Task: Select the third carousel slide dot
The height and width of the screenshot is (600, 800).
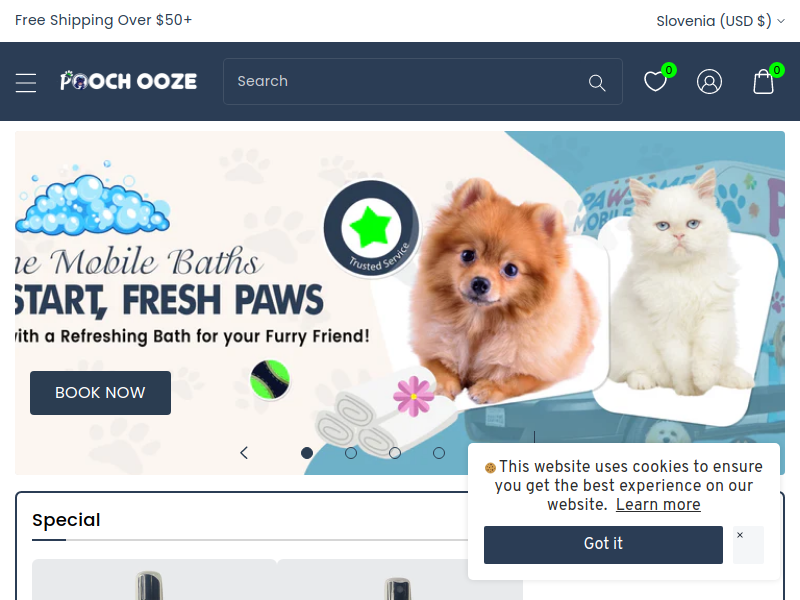Action: click(395, 453)
